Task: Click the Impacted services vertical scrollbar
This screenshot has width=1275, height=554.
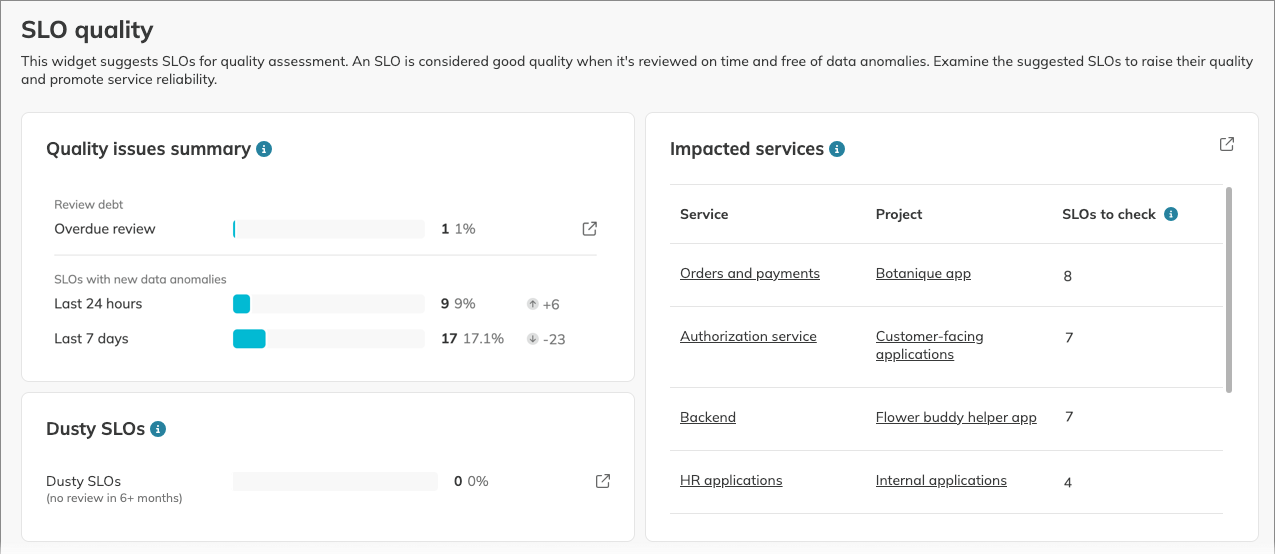Action: [x=1229, y=290]
